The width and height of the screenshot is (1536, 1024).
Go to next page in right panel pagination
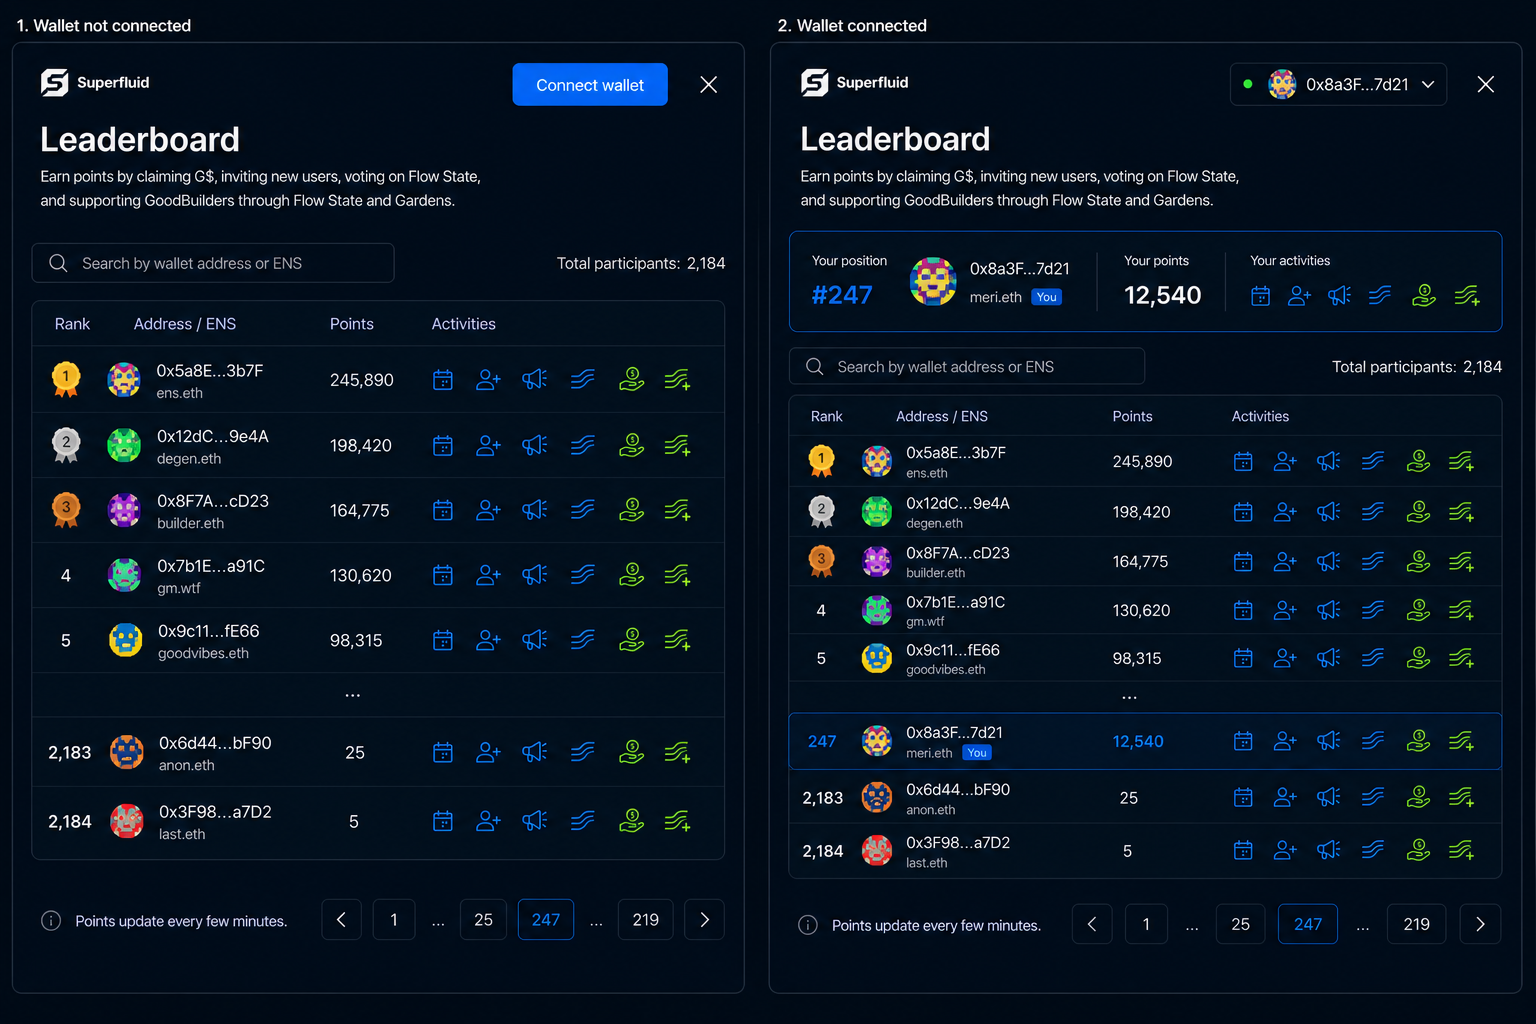click(1480, 924)
